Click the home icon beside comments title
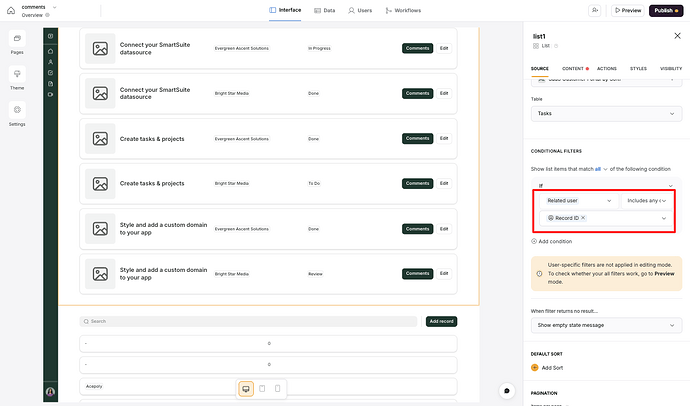This screenshot has height=406, width=690. [11, 10]
